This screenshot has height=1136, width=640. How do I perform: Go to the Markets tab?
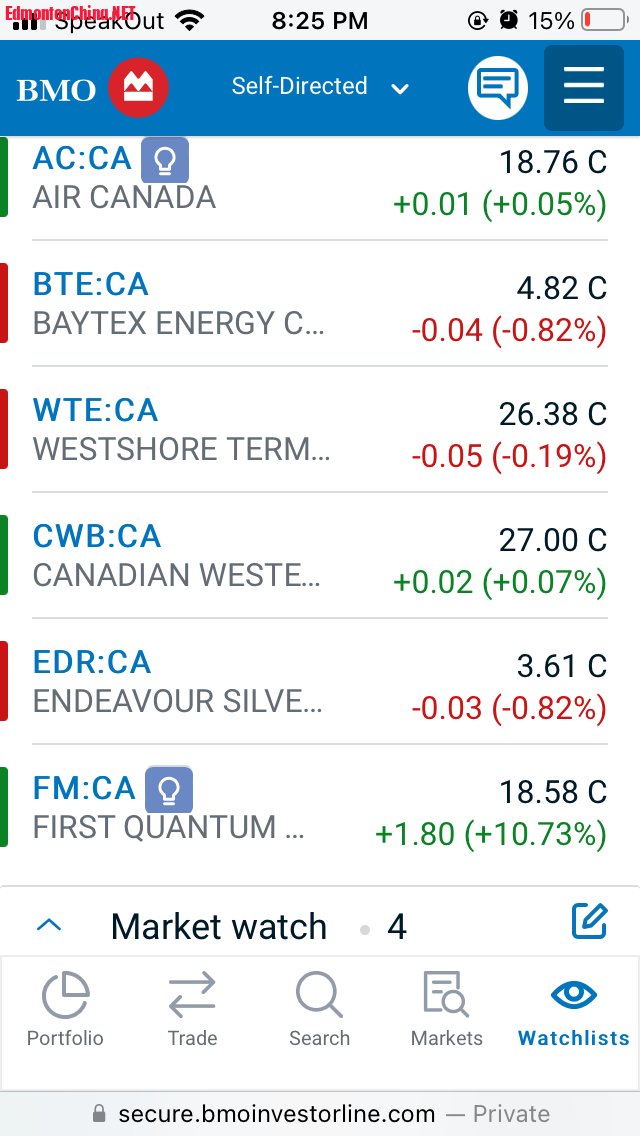[446, 1011]
